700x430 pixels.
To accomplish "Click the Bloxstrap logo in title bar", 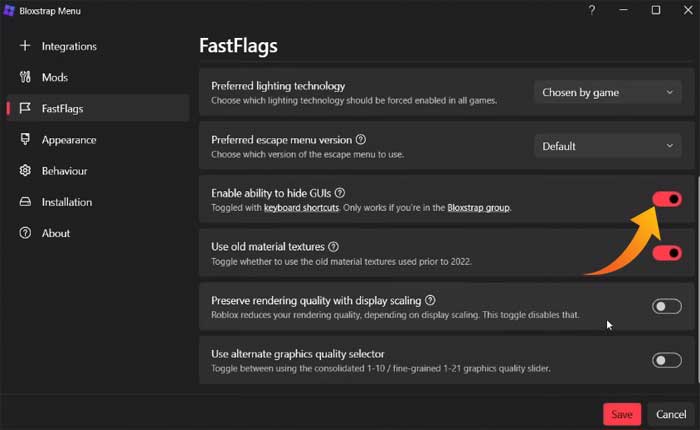I will tap(9, 10).
